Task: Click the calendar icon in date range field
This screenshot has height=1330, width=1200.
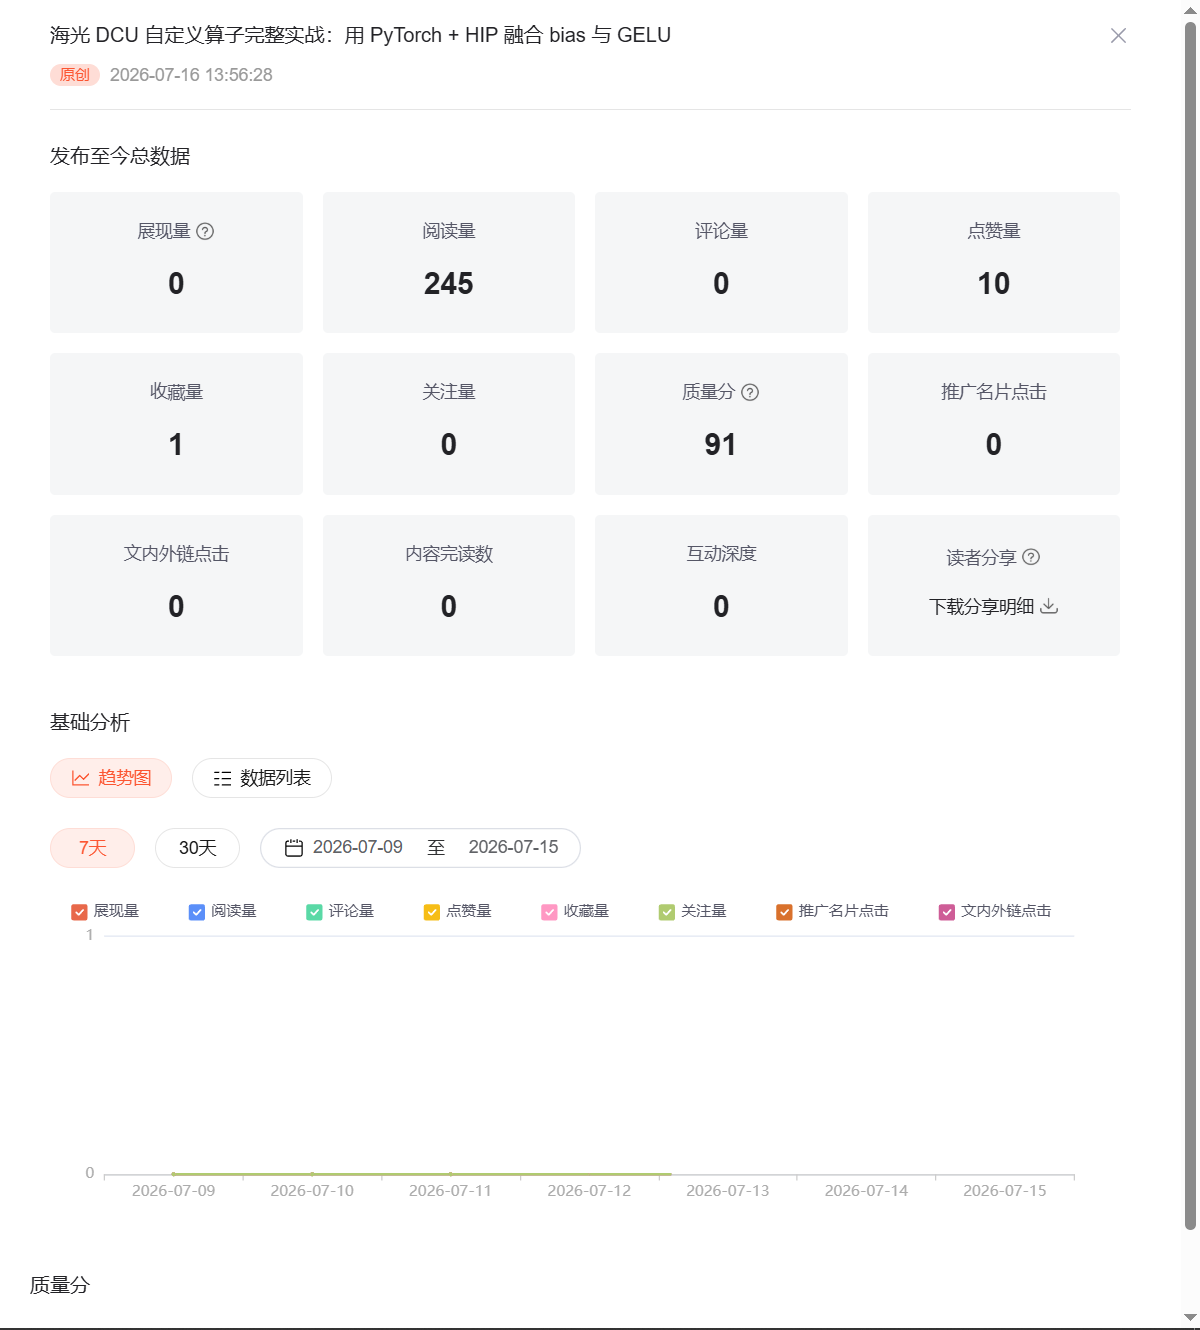Action: click(x=294, y=848)
